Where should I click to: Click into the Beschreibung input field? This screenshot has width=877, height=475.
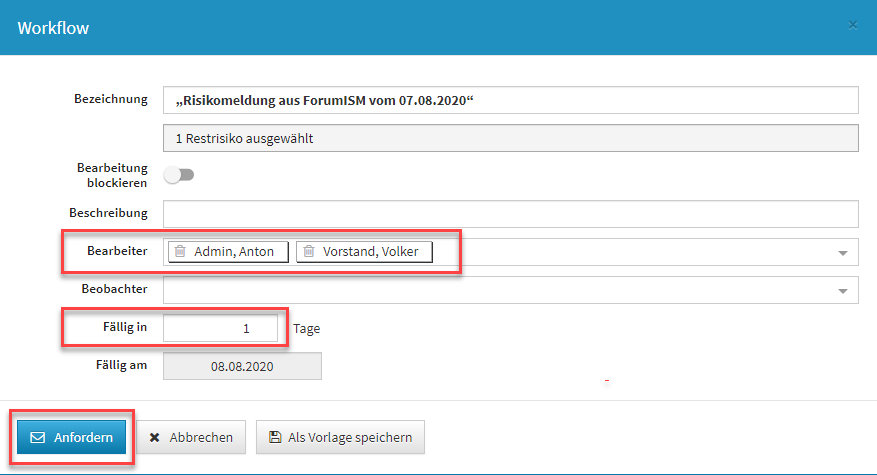(x=510, y=214)
